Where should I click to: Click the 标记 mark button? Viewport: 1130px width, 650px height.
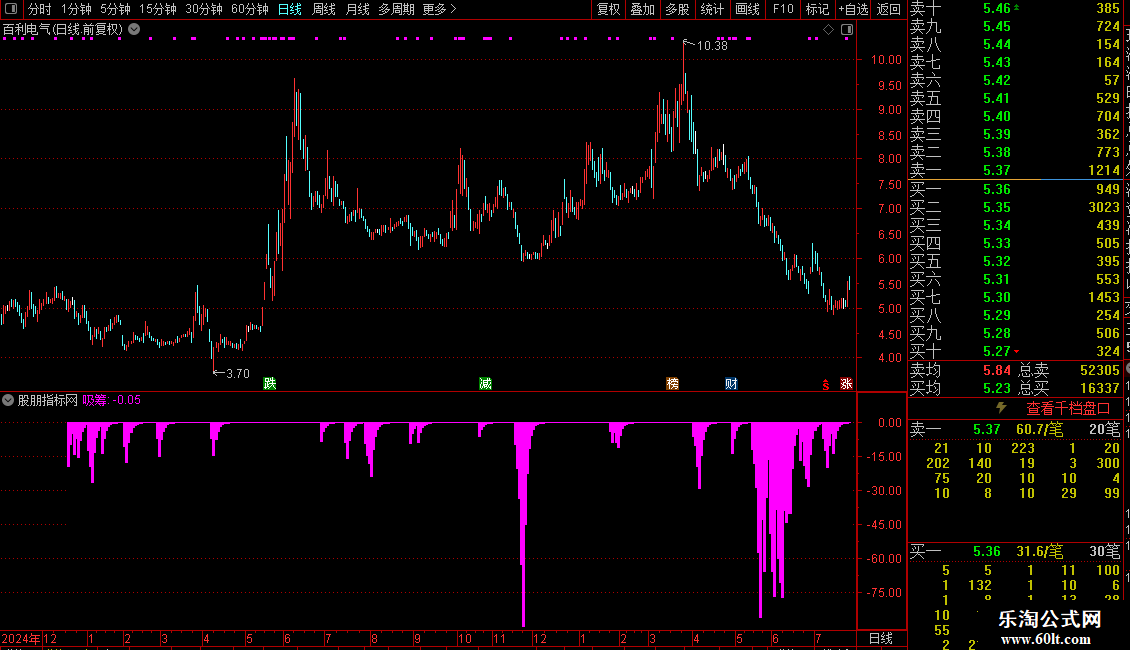[x=817, y=9]
